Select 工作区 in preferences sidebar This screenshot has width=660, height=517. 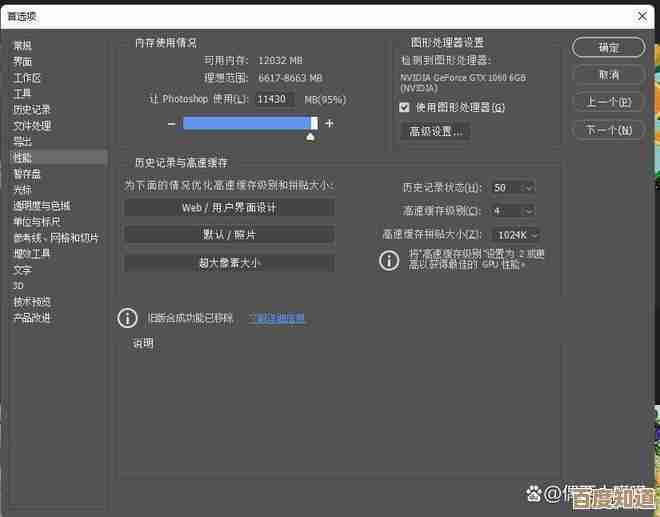pos(27,77)
